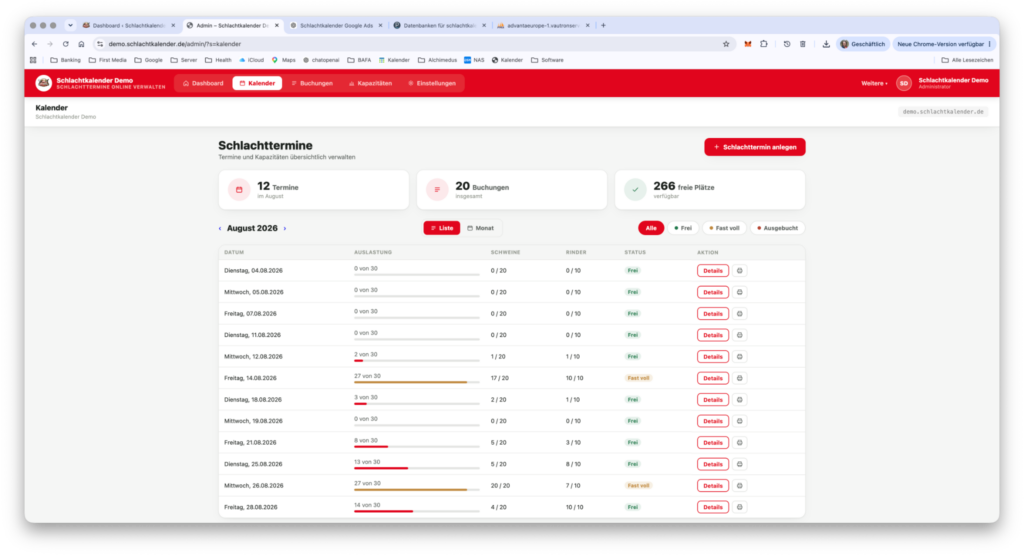Open the Kapazitäten navigation item
This screenshot has width=1024, height=555.
[370, 83]
